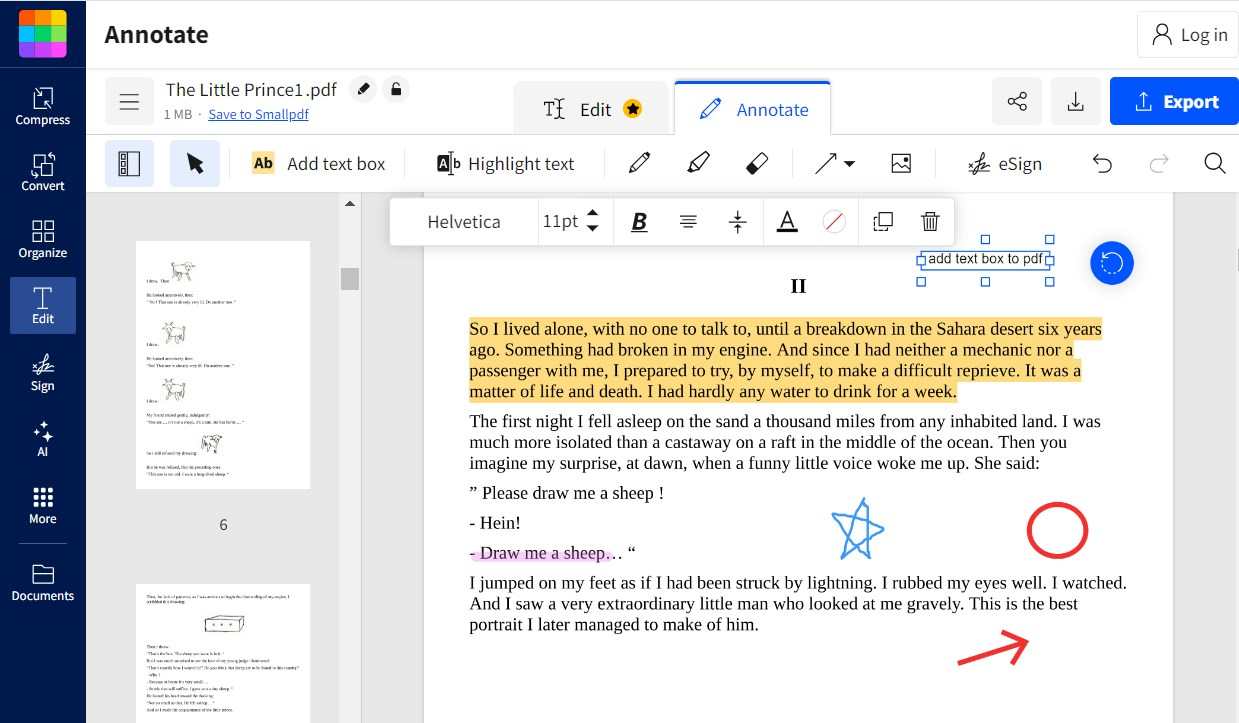The image size is (1239, 723).
Task: Select the red circle drawing
Action: point(1057,530)
